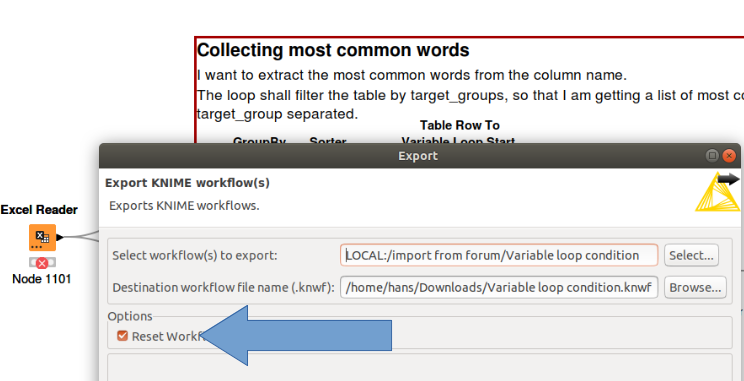Click the 'Options' group label

[x=130, y=316]
